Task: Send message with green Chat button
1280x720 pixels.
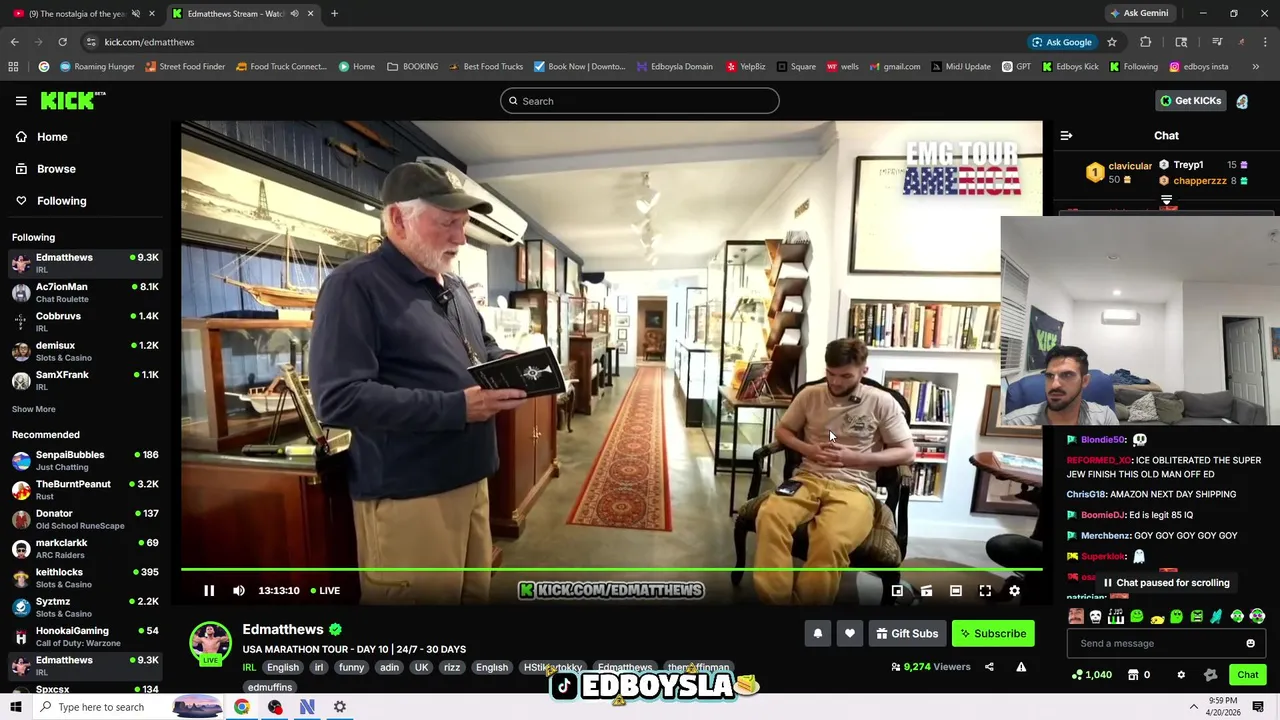Action: pyautogui.click(x=1247, y=675)
